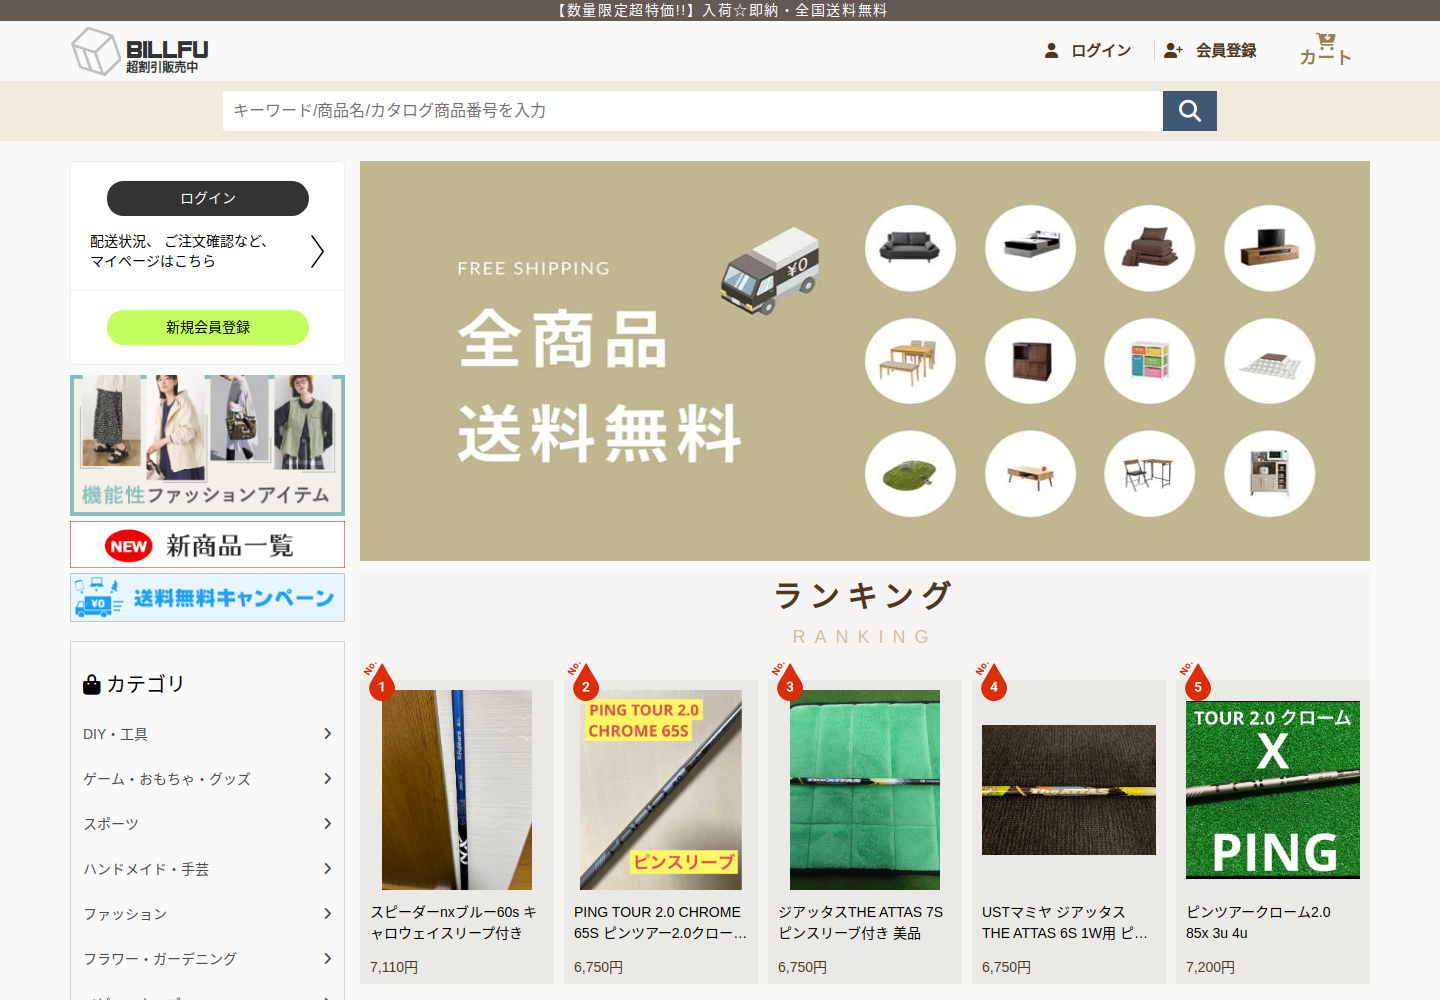
Task: Click the No.5 ranking badge
Action: (x=1196, y=683)
